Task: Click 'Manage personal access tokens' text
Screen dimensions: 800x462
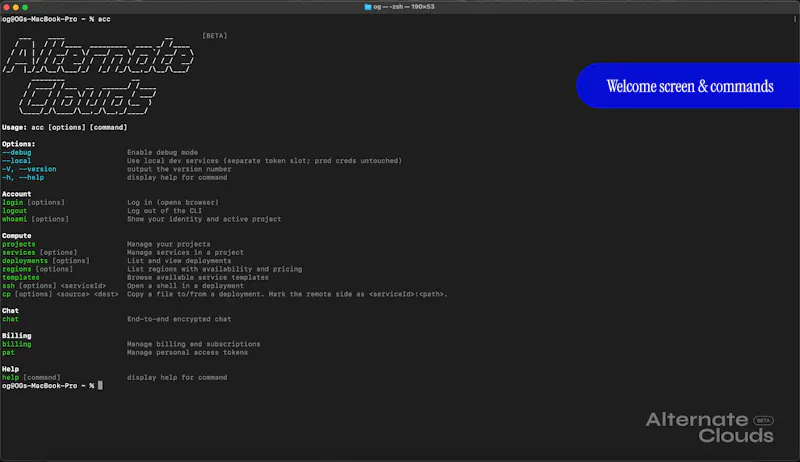Action: 187,352
